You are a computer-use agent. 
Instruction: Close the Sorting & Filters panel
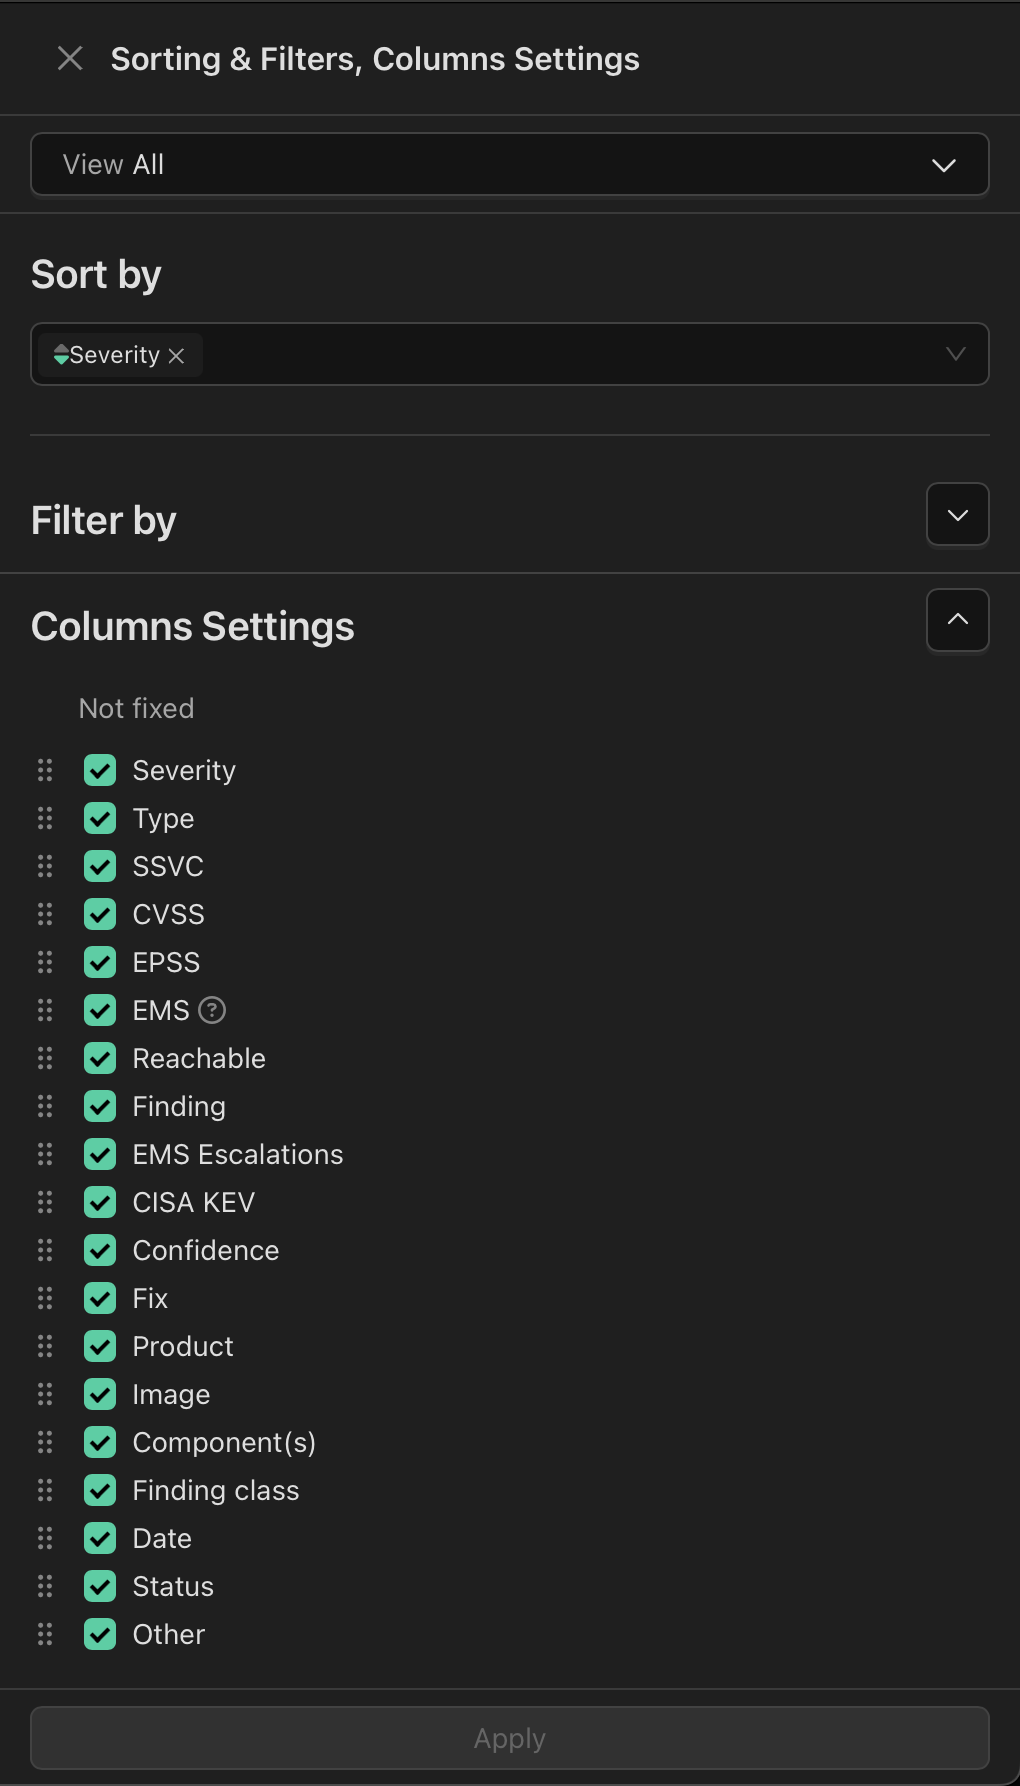pos(70,59)
